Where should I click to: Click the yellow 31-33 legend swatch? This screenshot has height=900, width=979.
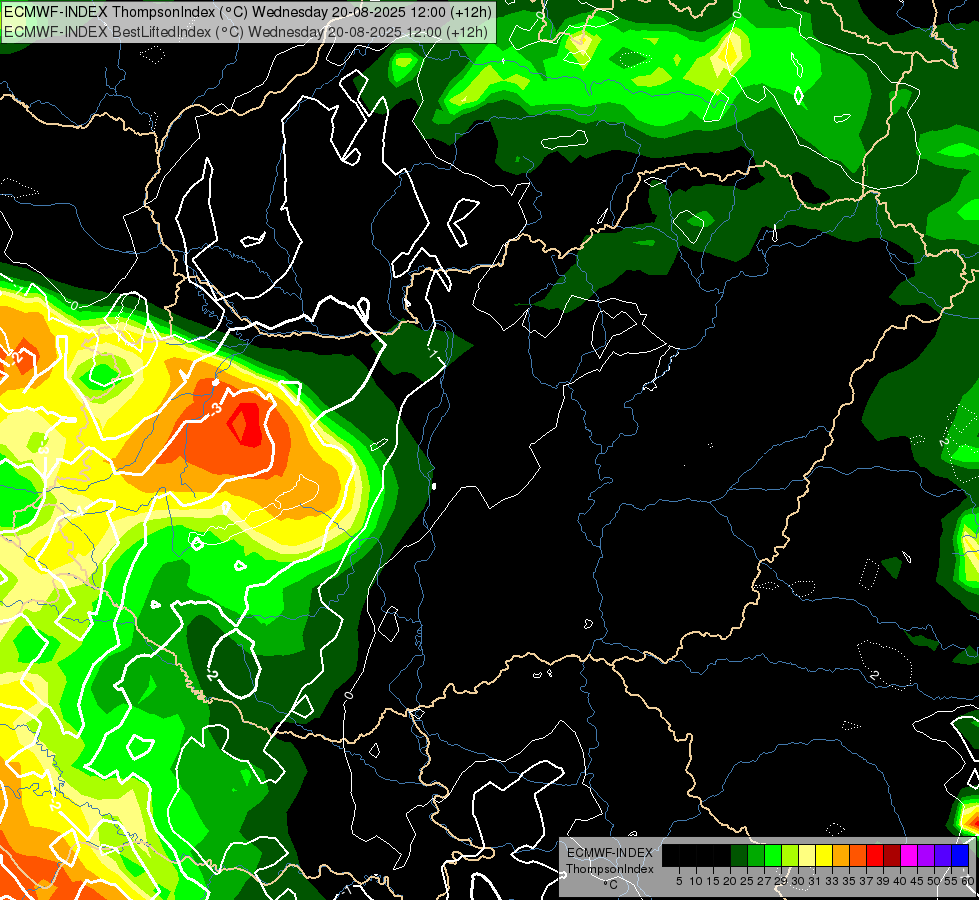824,855
